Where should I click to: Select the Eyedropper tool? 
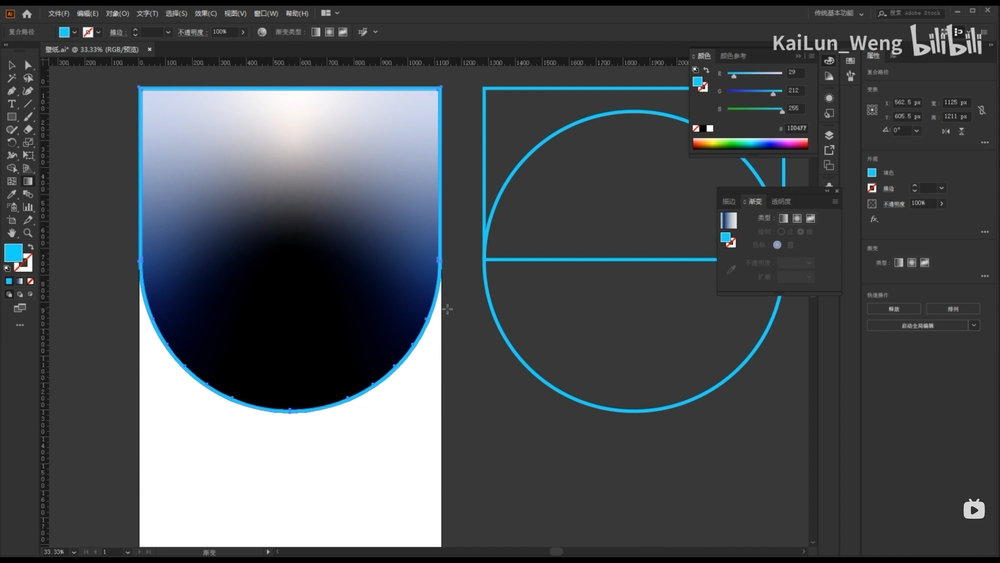pos(11,194)
